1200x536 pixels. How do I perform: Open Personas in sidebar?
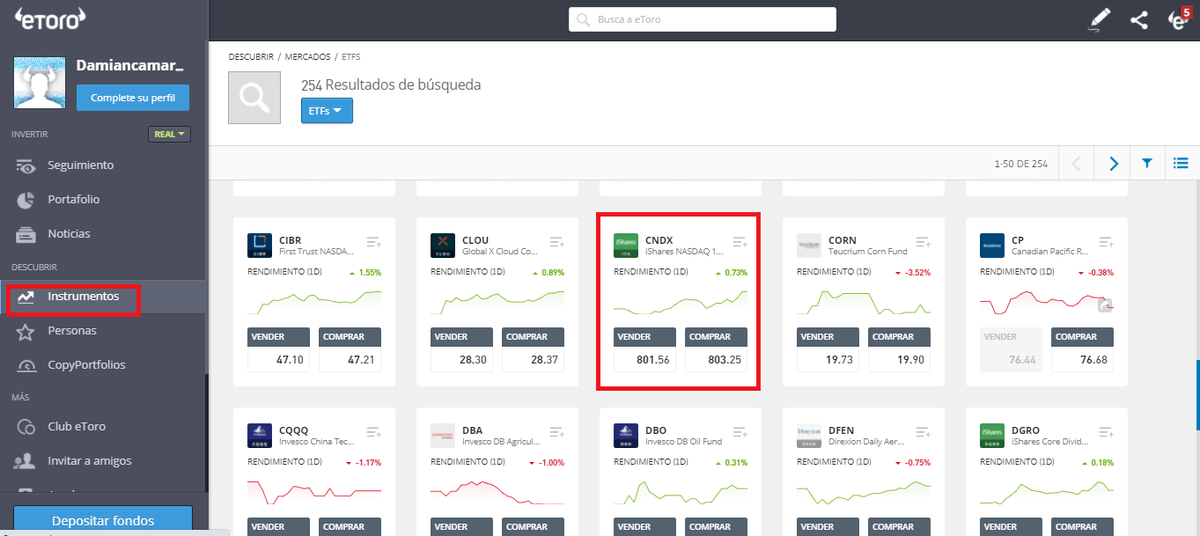(73, 330)
